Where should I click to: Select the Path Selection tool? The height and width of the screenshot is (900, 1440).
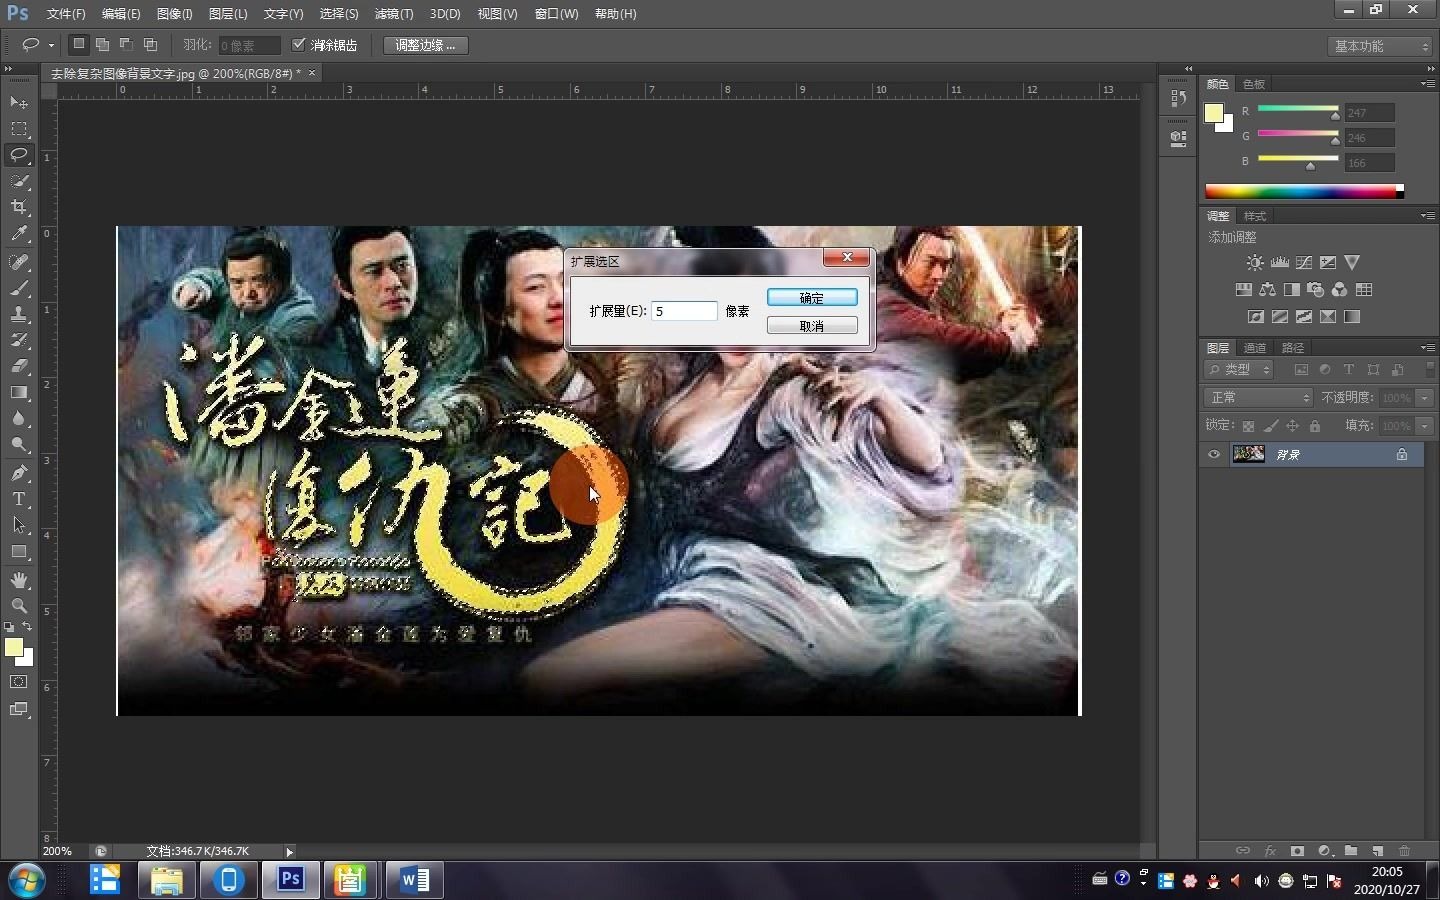(x=19, y=524)
